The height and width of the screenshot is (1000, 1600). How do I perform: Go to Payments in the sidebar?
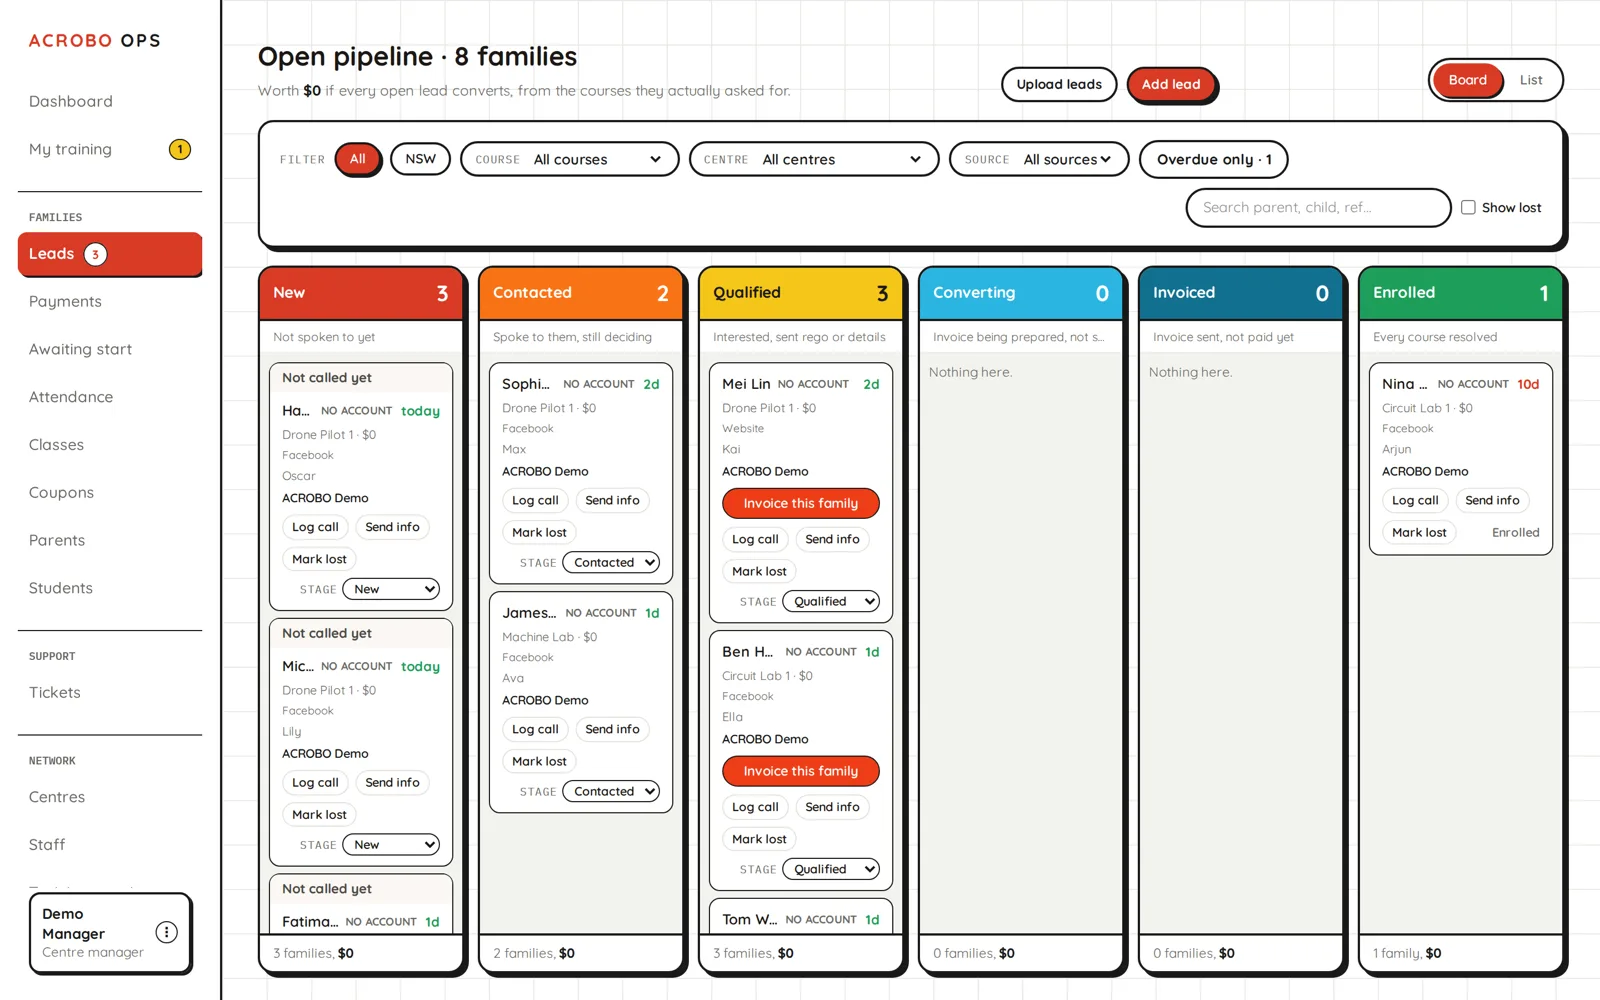click(x=65, y=301)
